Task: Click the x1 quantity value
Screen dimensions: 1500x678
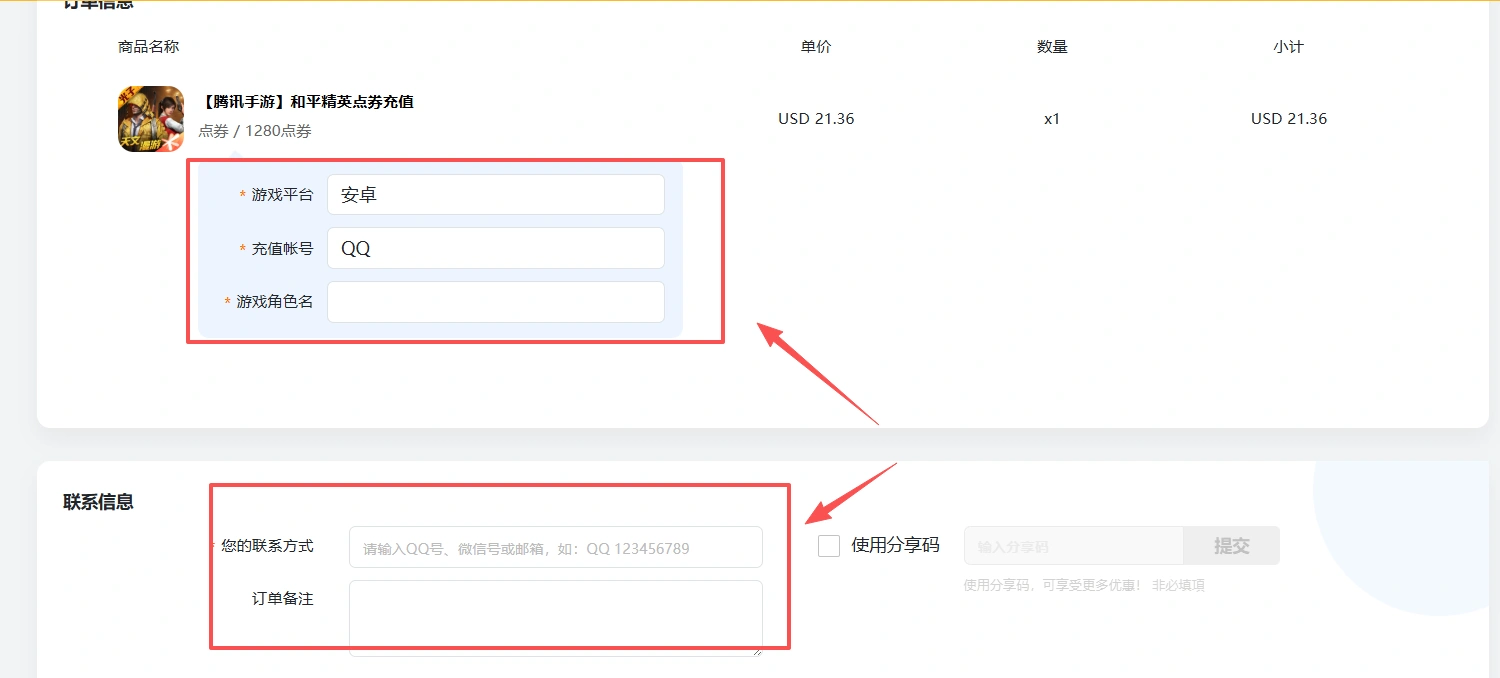Action: tap(1052, 119)
